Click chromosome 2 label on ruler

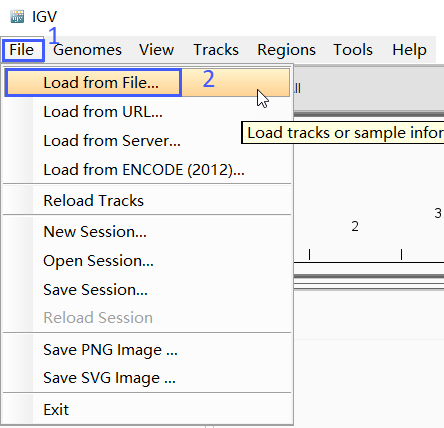[x=355, y=226]
